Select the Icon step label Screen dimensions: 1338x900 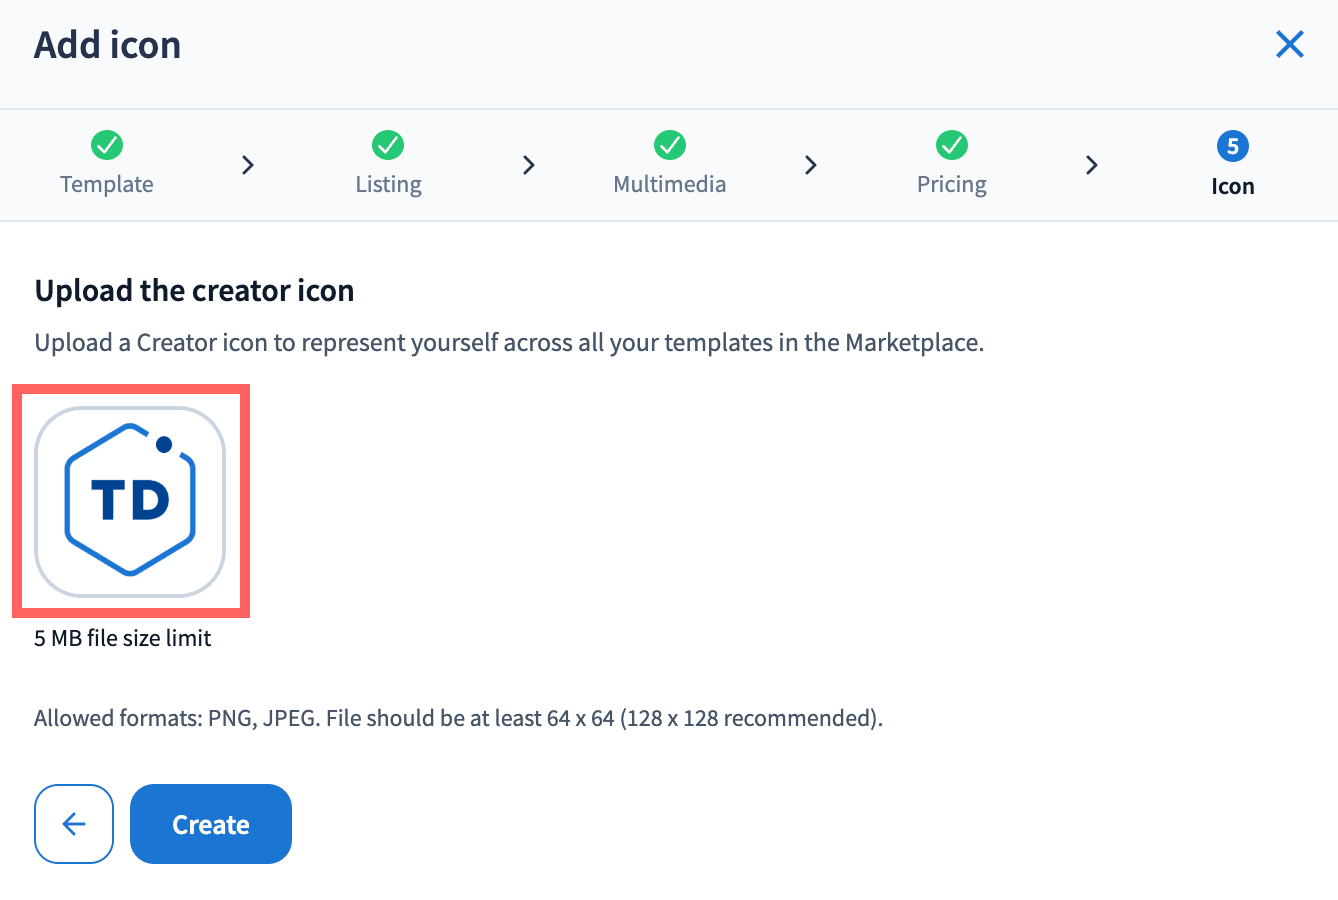[x=1232, y=186]
